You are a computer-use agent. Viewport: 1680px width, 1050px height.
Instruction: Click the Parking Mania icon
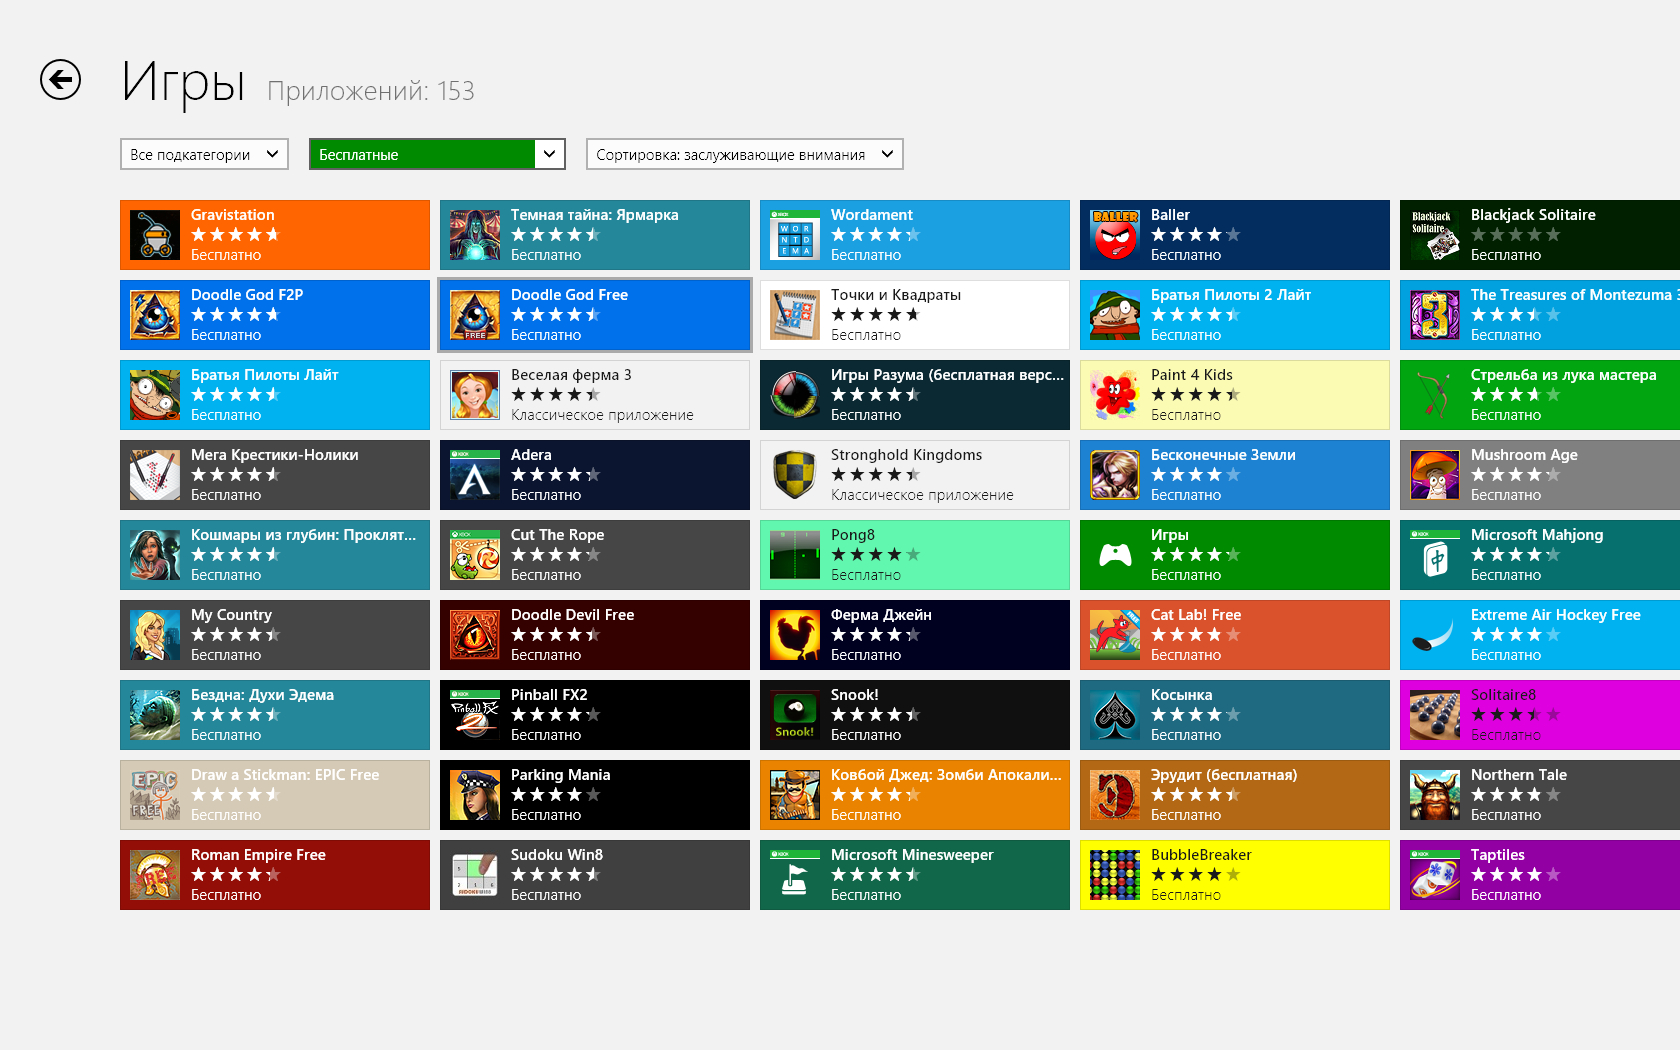click(x=475, y=795)
